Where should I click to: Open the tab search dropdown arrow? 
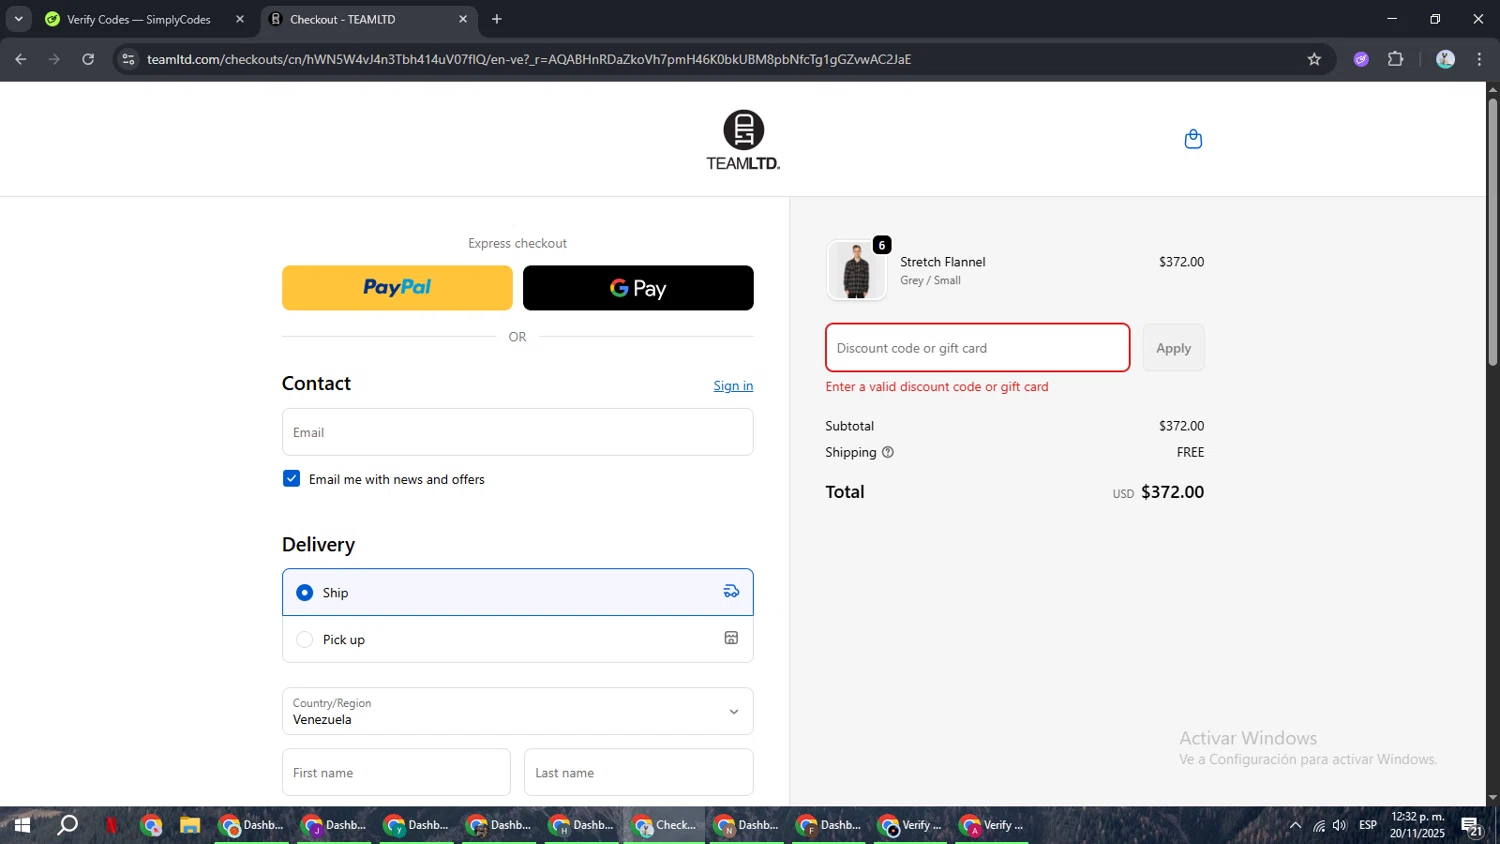point(18,19)
